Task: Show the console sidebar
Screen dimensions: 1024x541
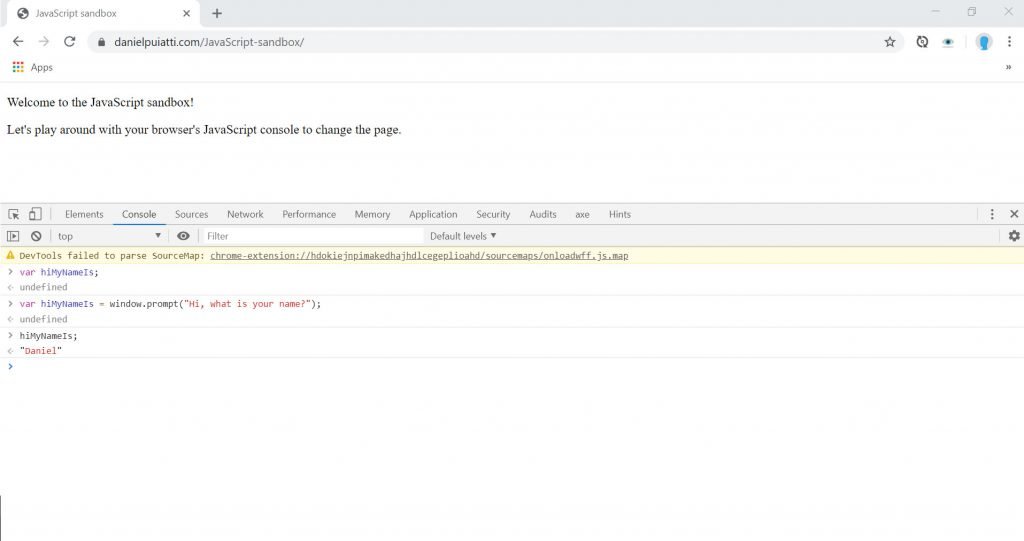Action: [13, 236]
